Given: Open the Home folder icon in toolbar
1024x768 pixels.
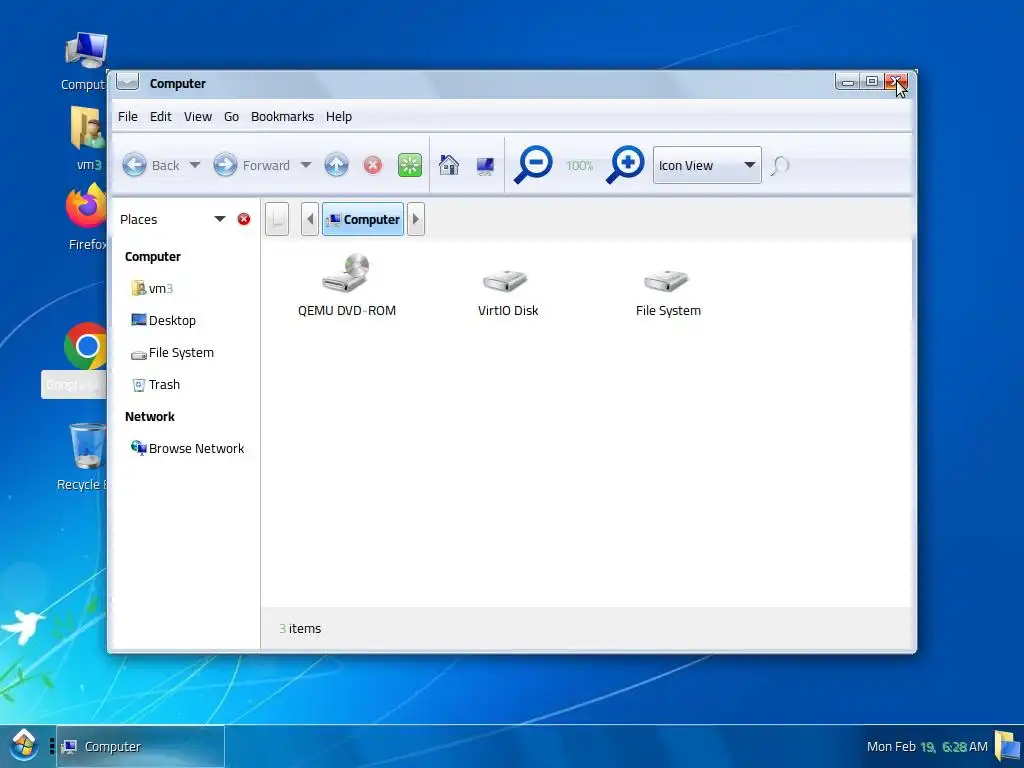Looking at the screenshot, I should pos(449,165).
